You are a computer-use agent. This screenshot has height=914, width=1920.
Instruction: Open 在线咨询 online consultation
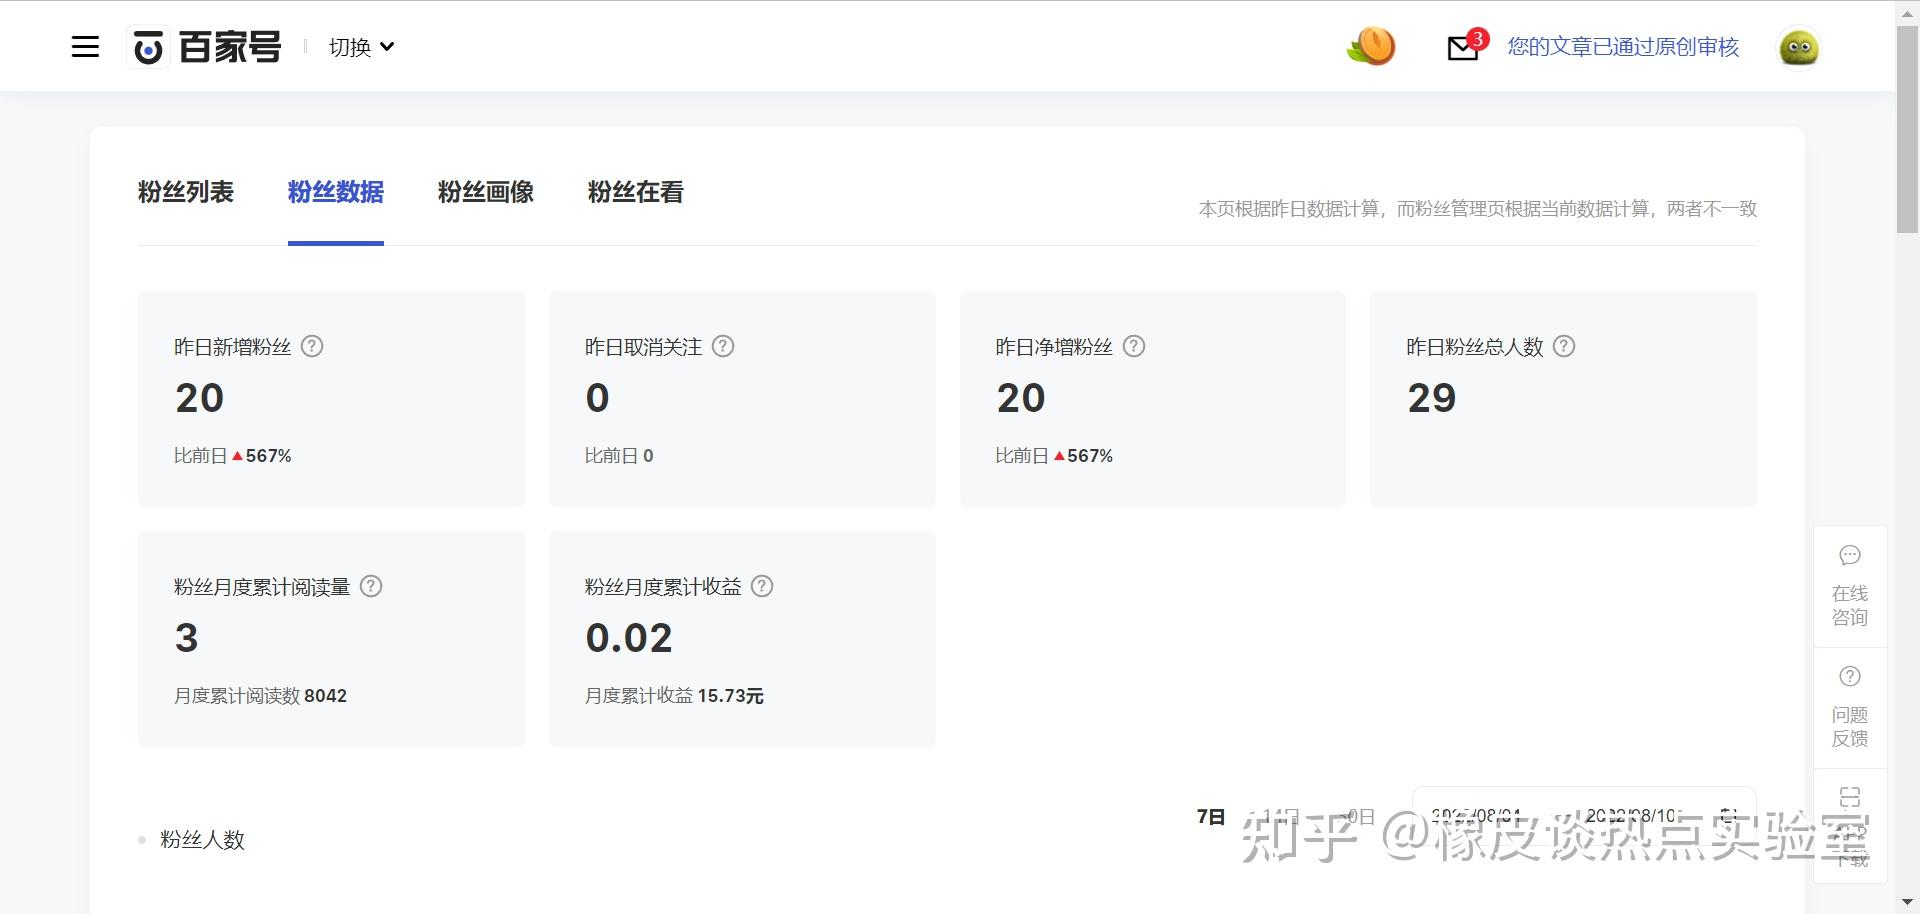point(1850,587)
